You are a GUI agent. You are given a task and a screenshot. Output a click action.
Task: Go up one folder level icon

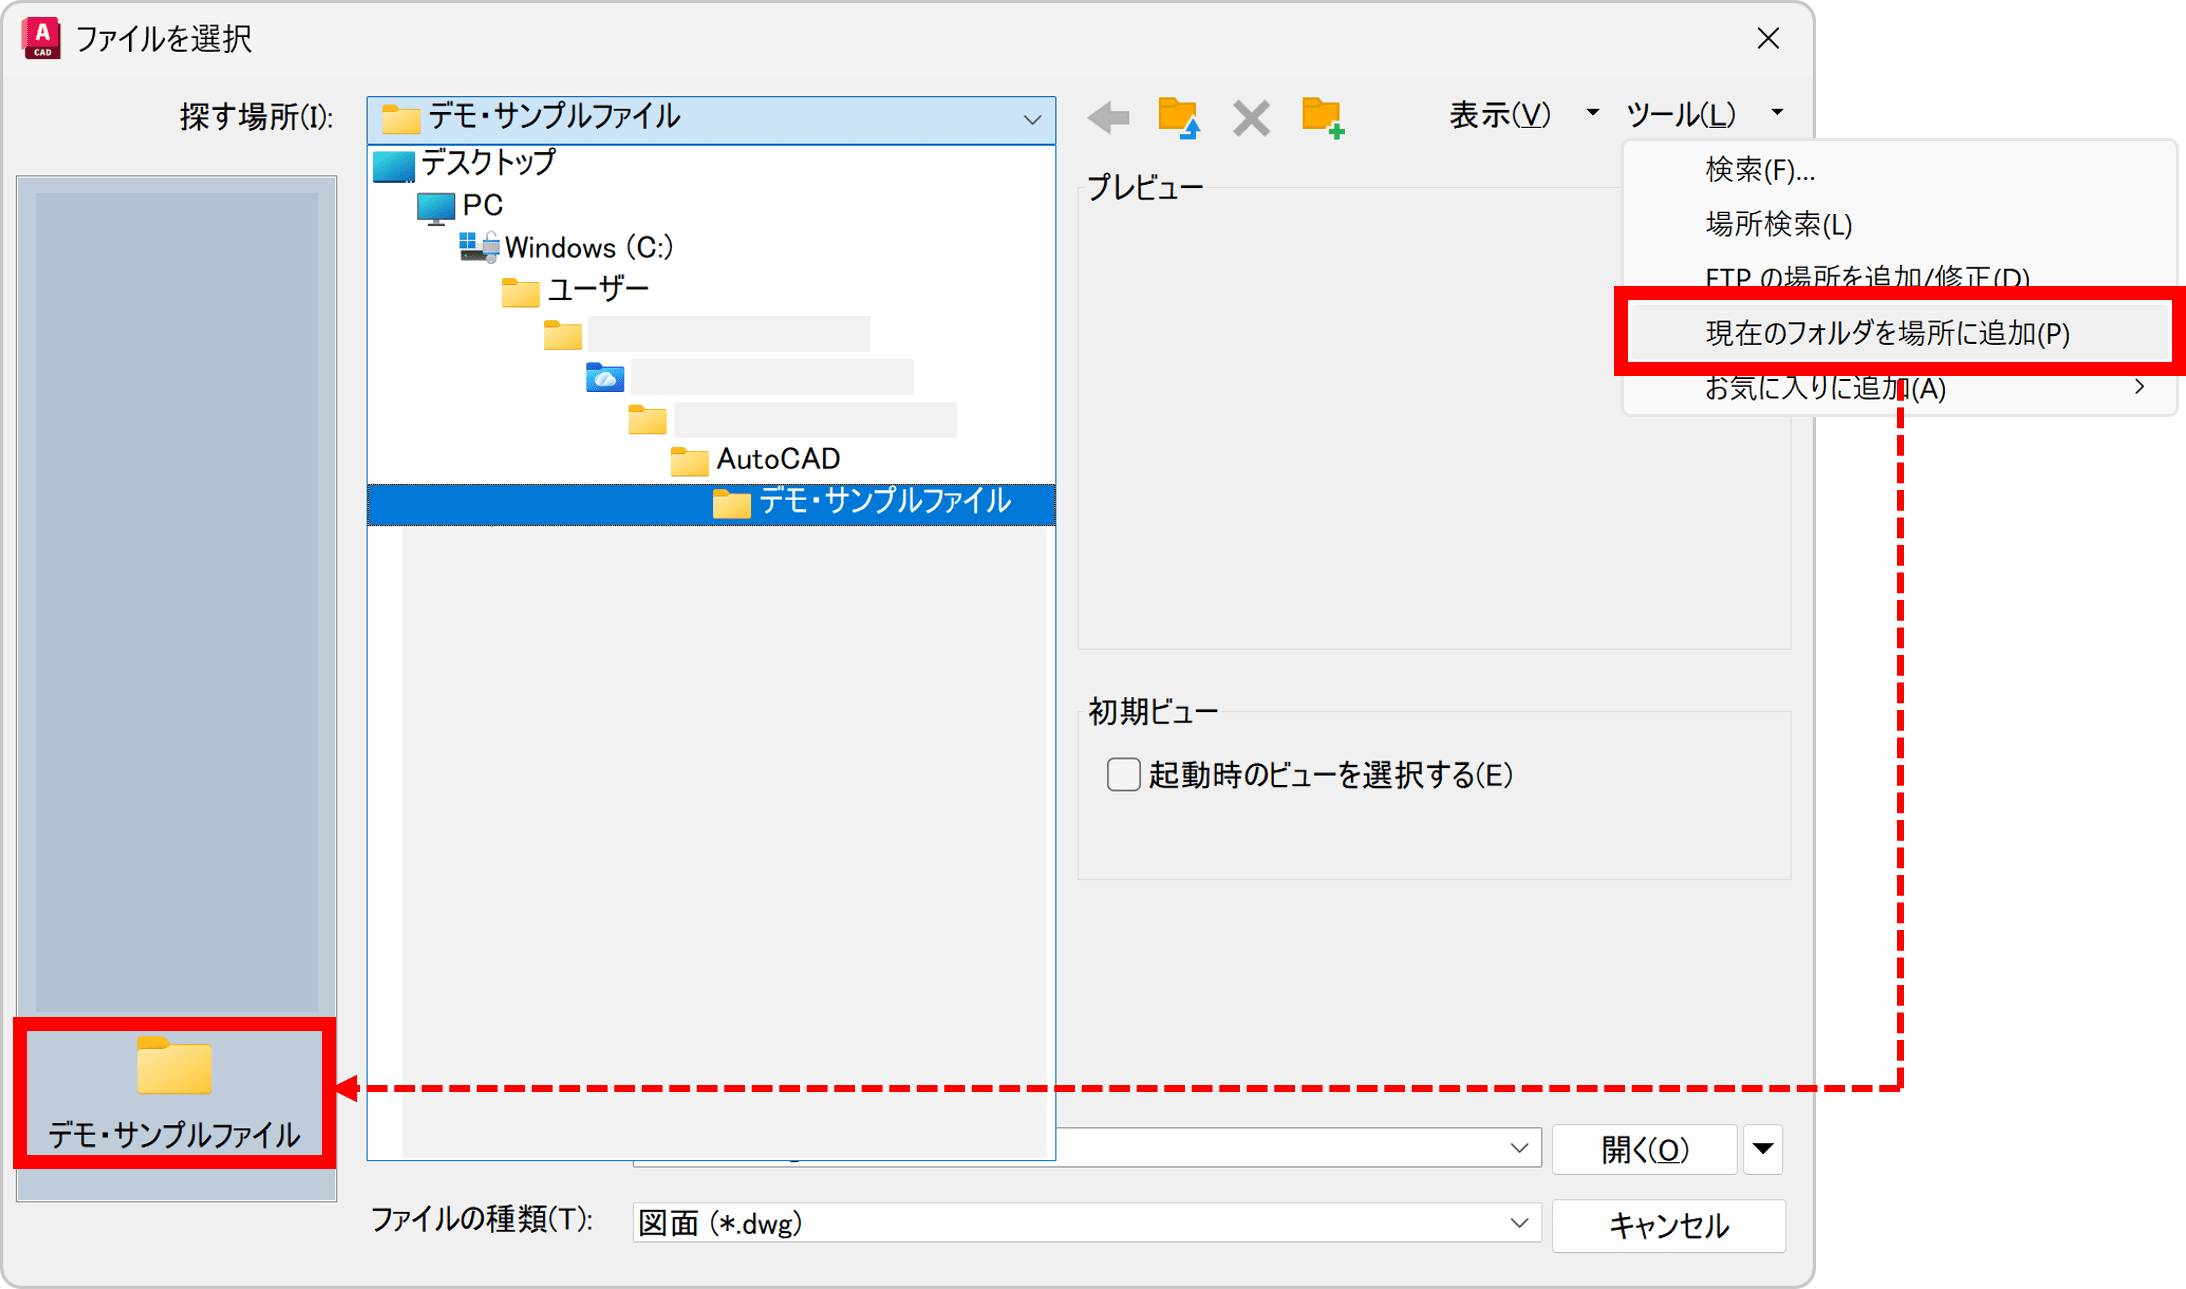tap(1179, 118)
